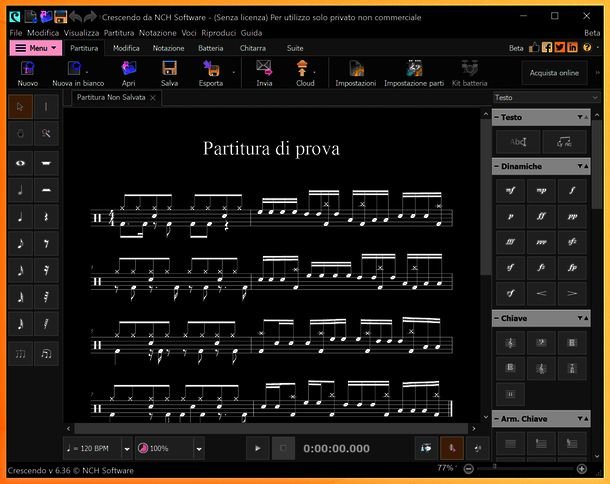The width and height of the screenshot is (610, 484).
Task: Open the 100% speed dropdown arrow
Action: (199, 449)
